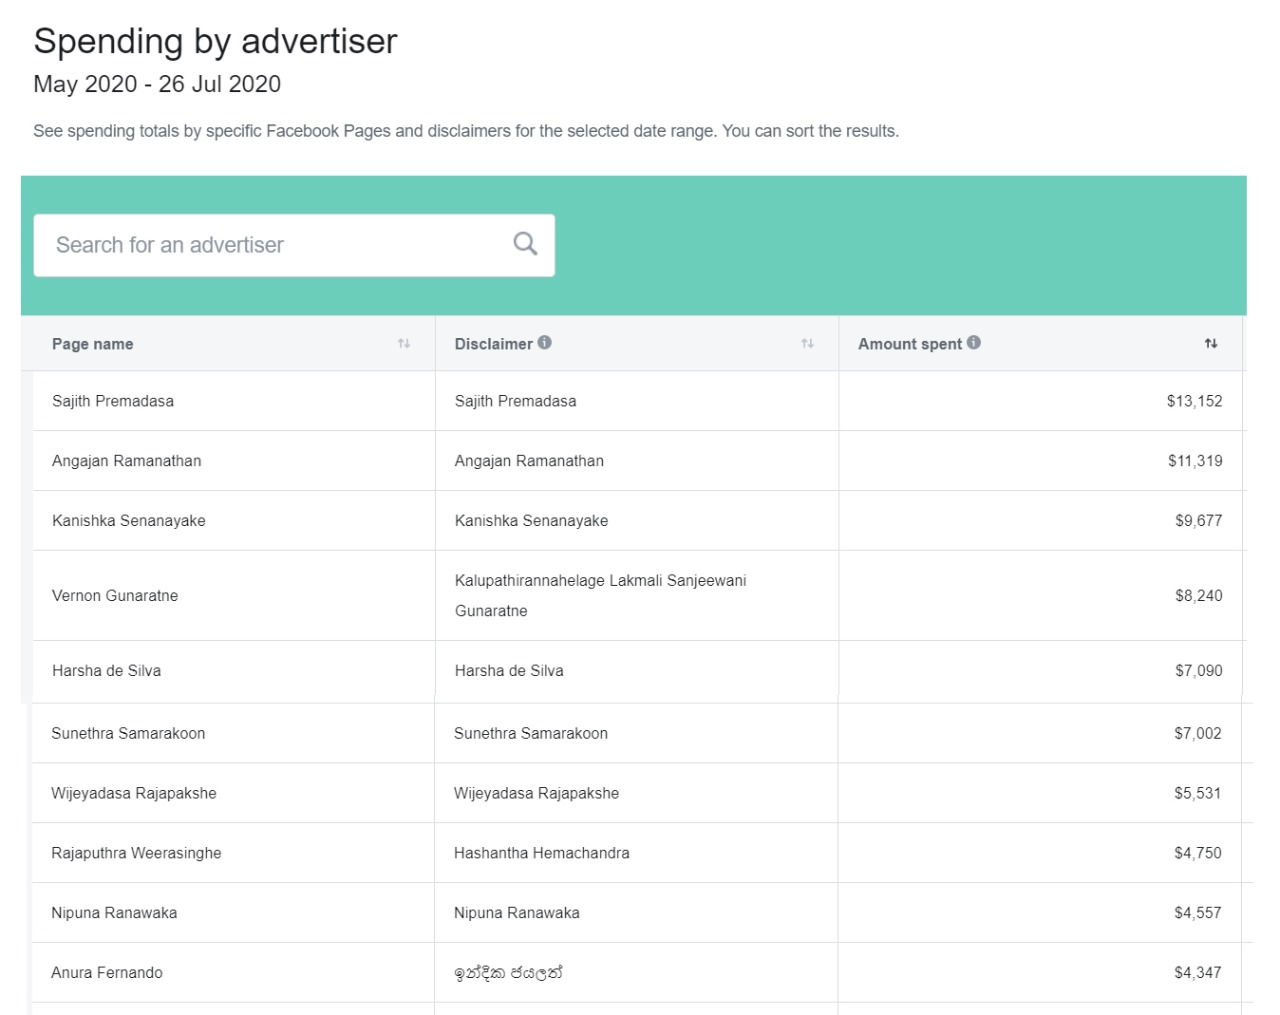Click amount $9,677

click(1199, 521)
